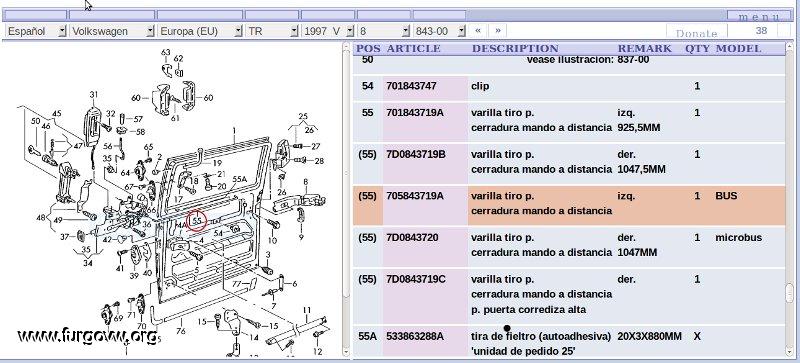The height and width of the screenshot is (363, 800).
Task: Go to previous illustration with « button
Action: [x=478, y=31]
